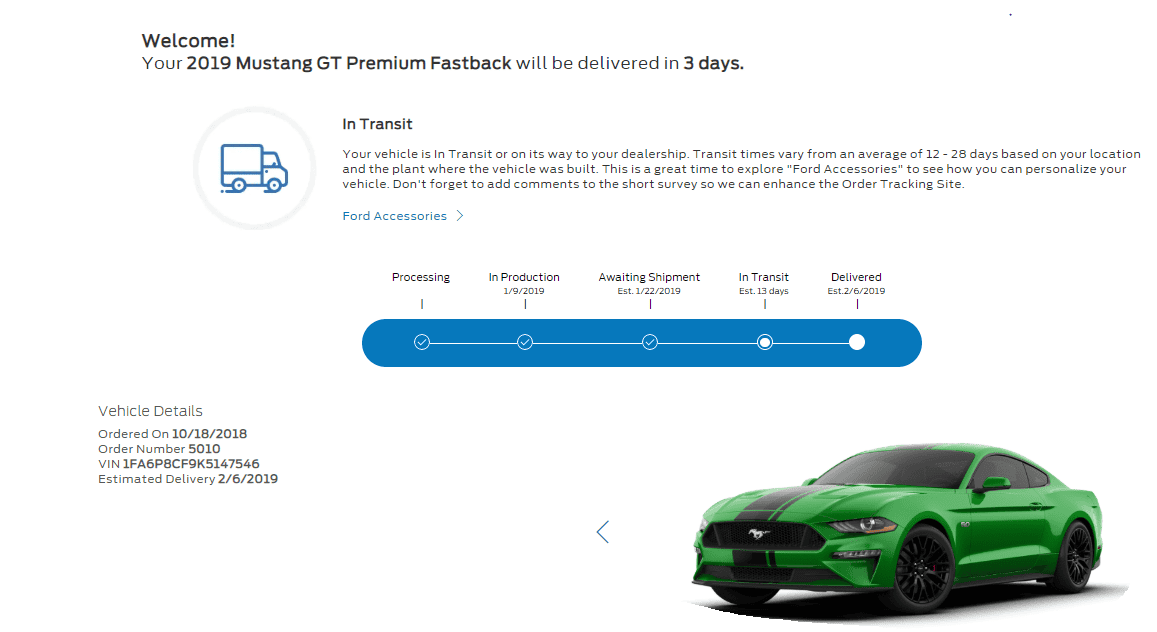This screenshot has height=632, width=1157.
Task: Click the delivery truck In Transit icon
Action: [254, 168]
